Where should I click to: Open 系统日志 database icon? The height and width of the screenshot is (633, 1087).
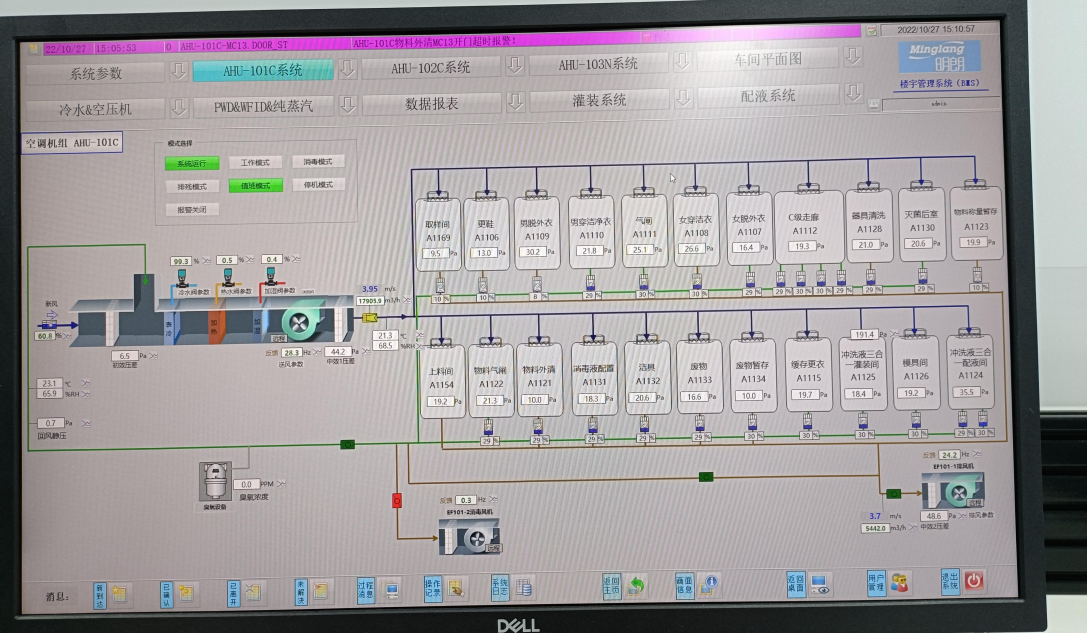523,587
